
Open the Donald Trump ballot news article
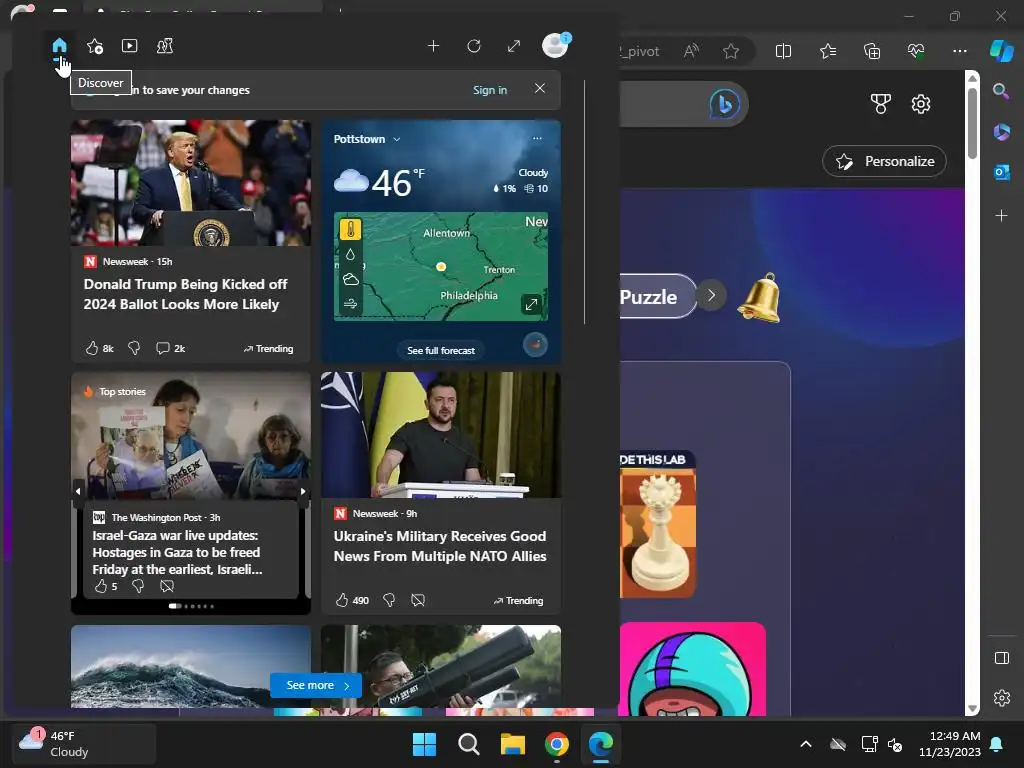(185, 294)
